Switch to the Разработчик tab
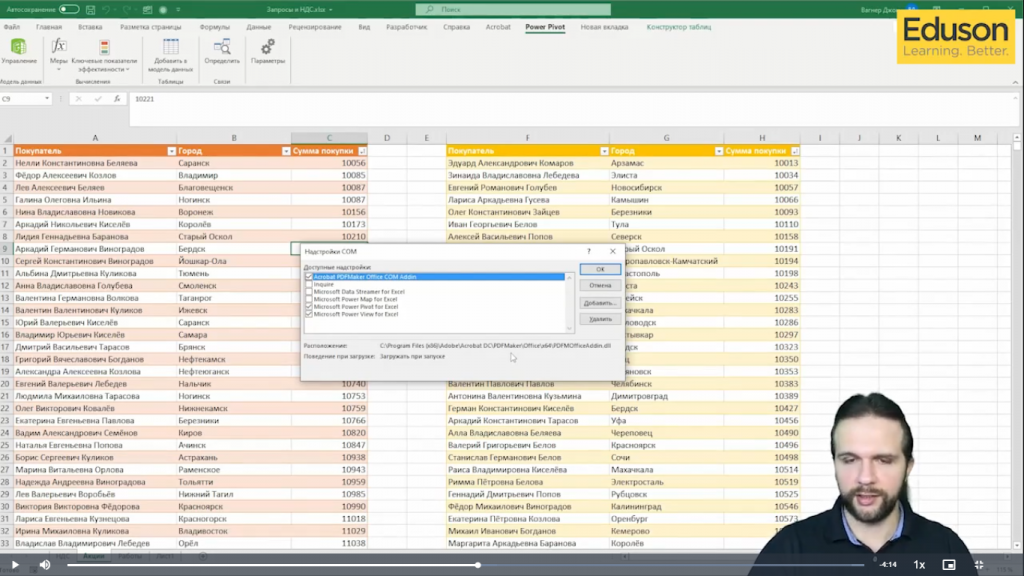The height and width of the screenshot is (576, 1024). click(x=406, y=27)
